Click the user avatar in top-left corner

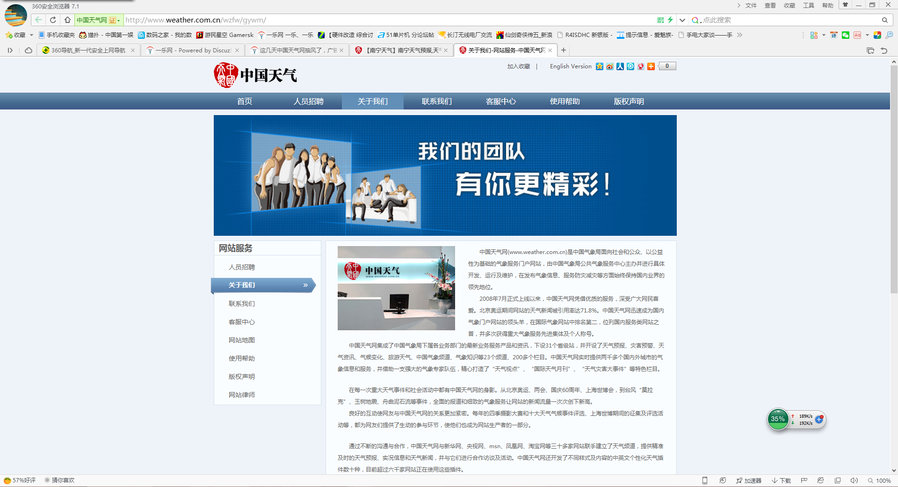(15, 14)
